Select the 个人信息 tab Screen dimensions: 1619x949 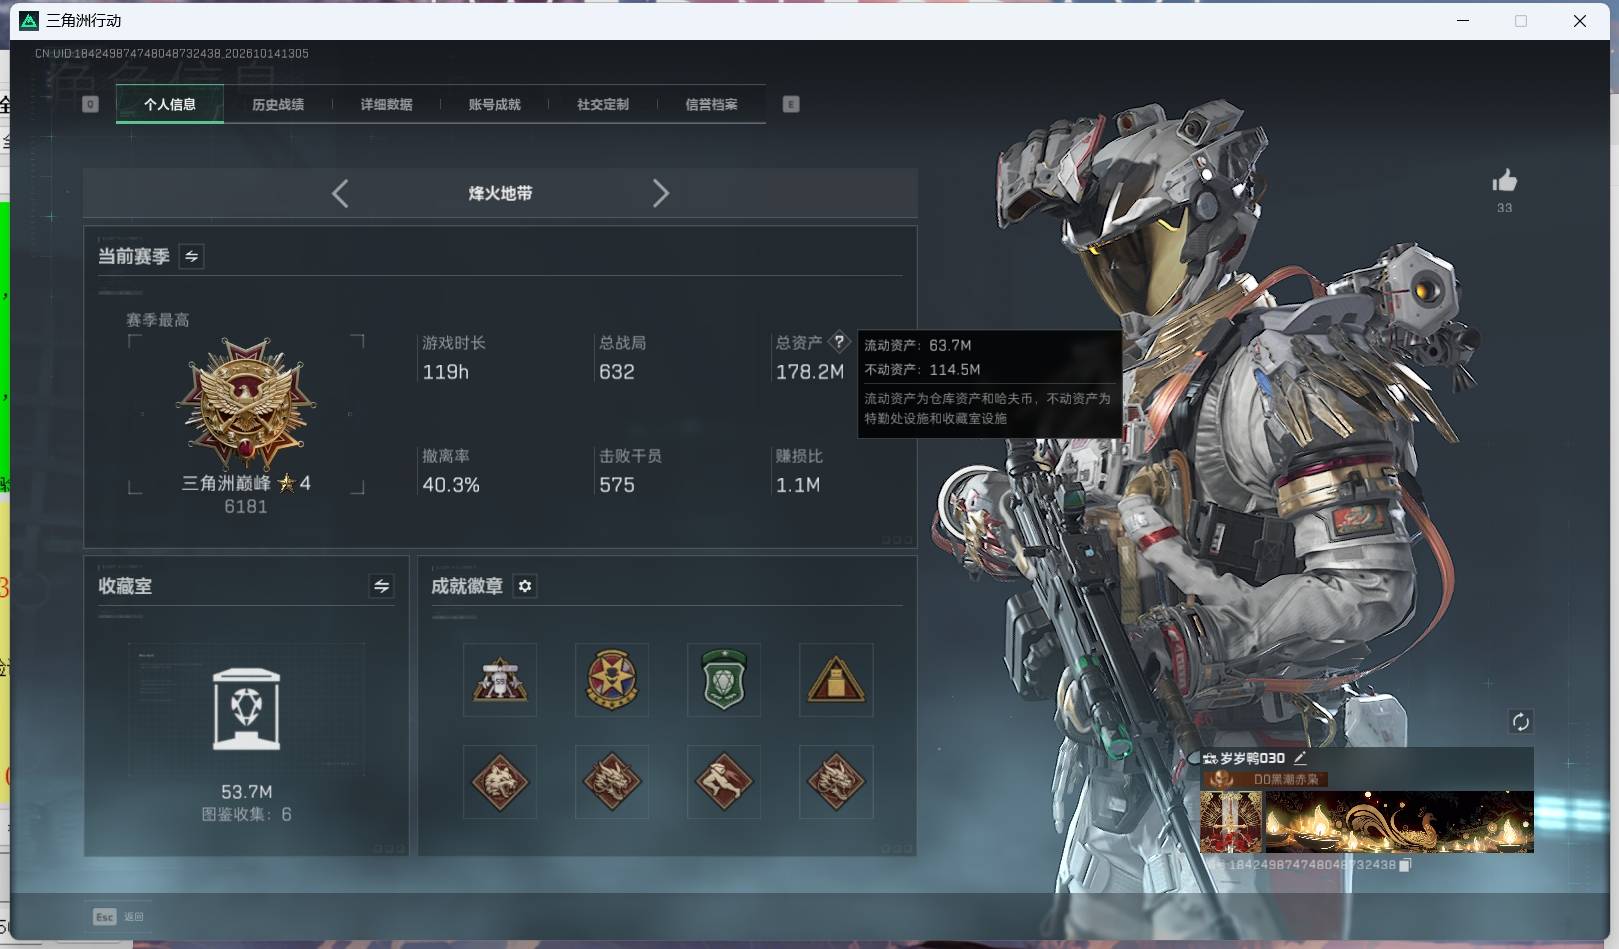(170, 104)
